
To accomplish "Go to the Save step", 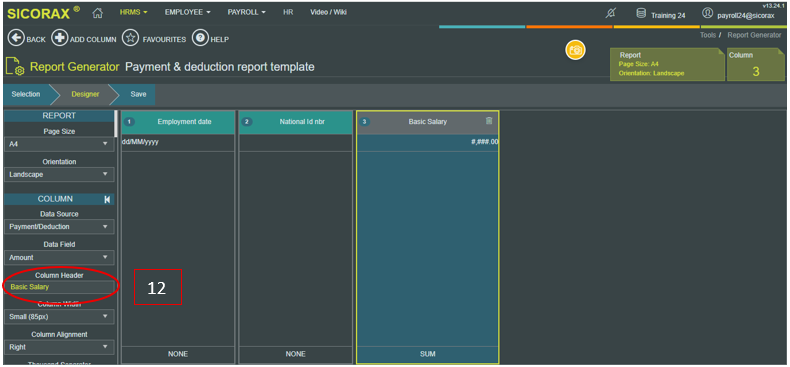I will tap(138, 94).
